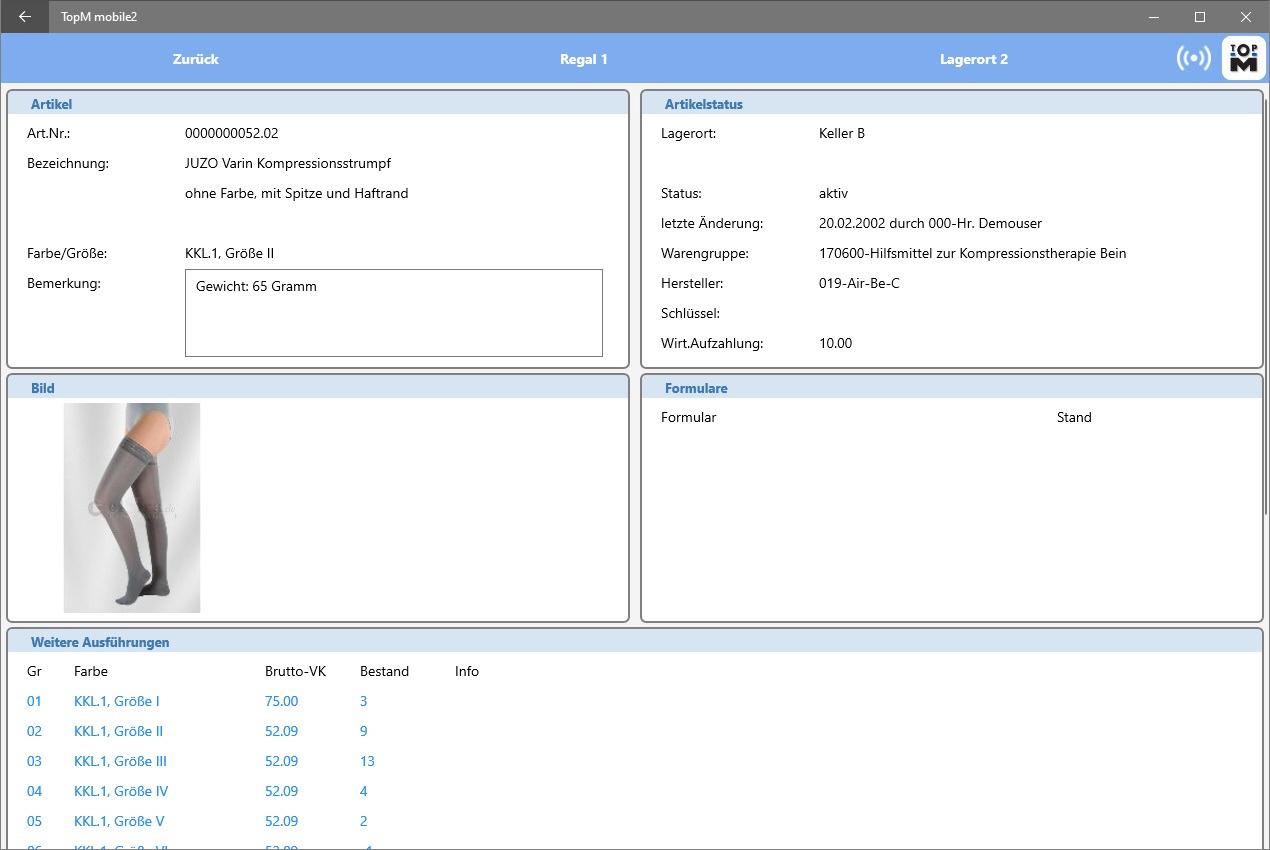The height and width of the screenshot is (850, 1270).
Task: Click the Lagerort value Keller B
Action: pyautogui.click(x=842, y=133)
